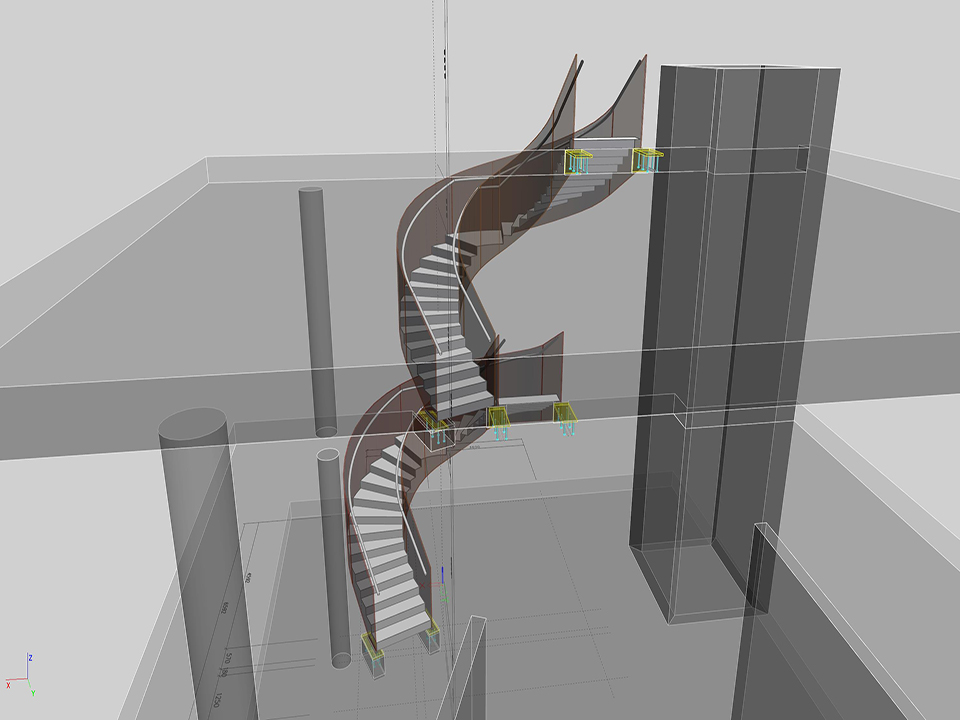Click the bottom-right stair base support
The height and width of the screenshot is (720, 960).
coord(431,635)
